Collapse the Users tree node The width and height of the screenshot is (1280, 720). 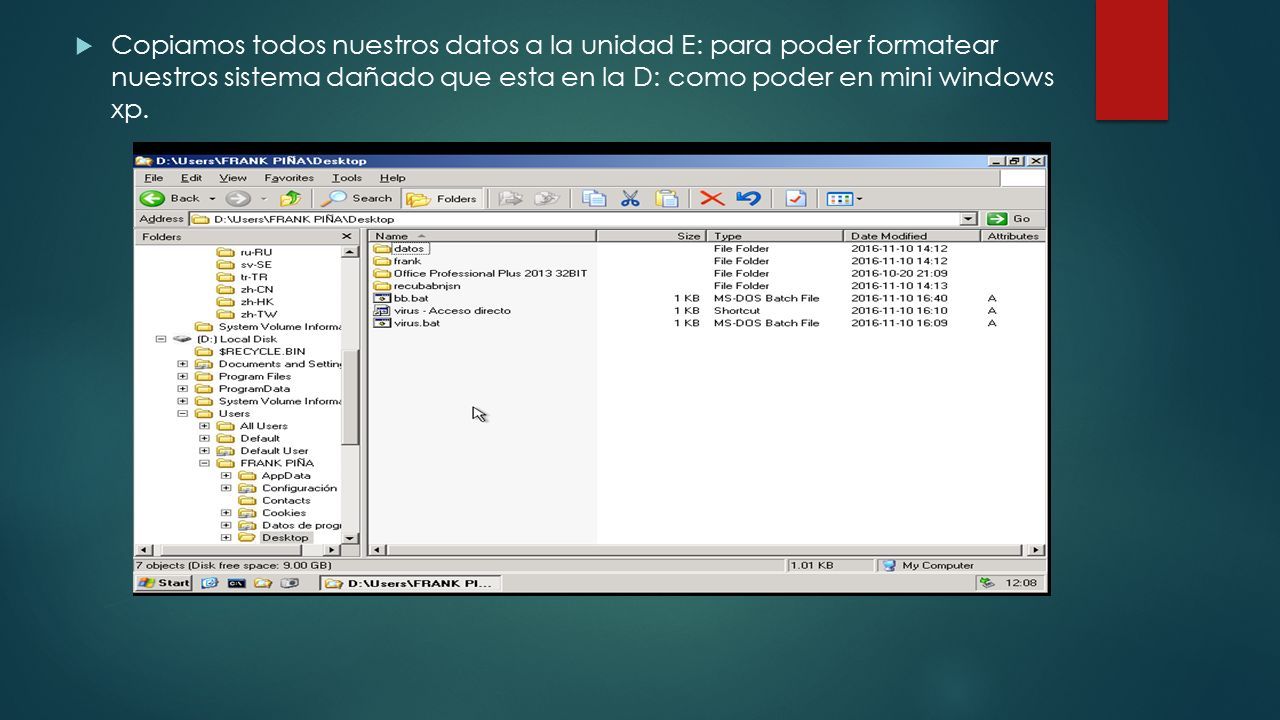182,413
